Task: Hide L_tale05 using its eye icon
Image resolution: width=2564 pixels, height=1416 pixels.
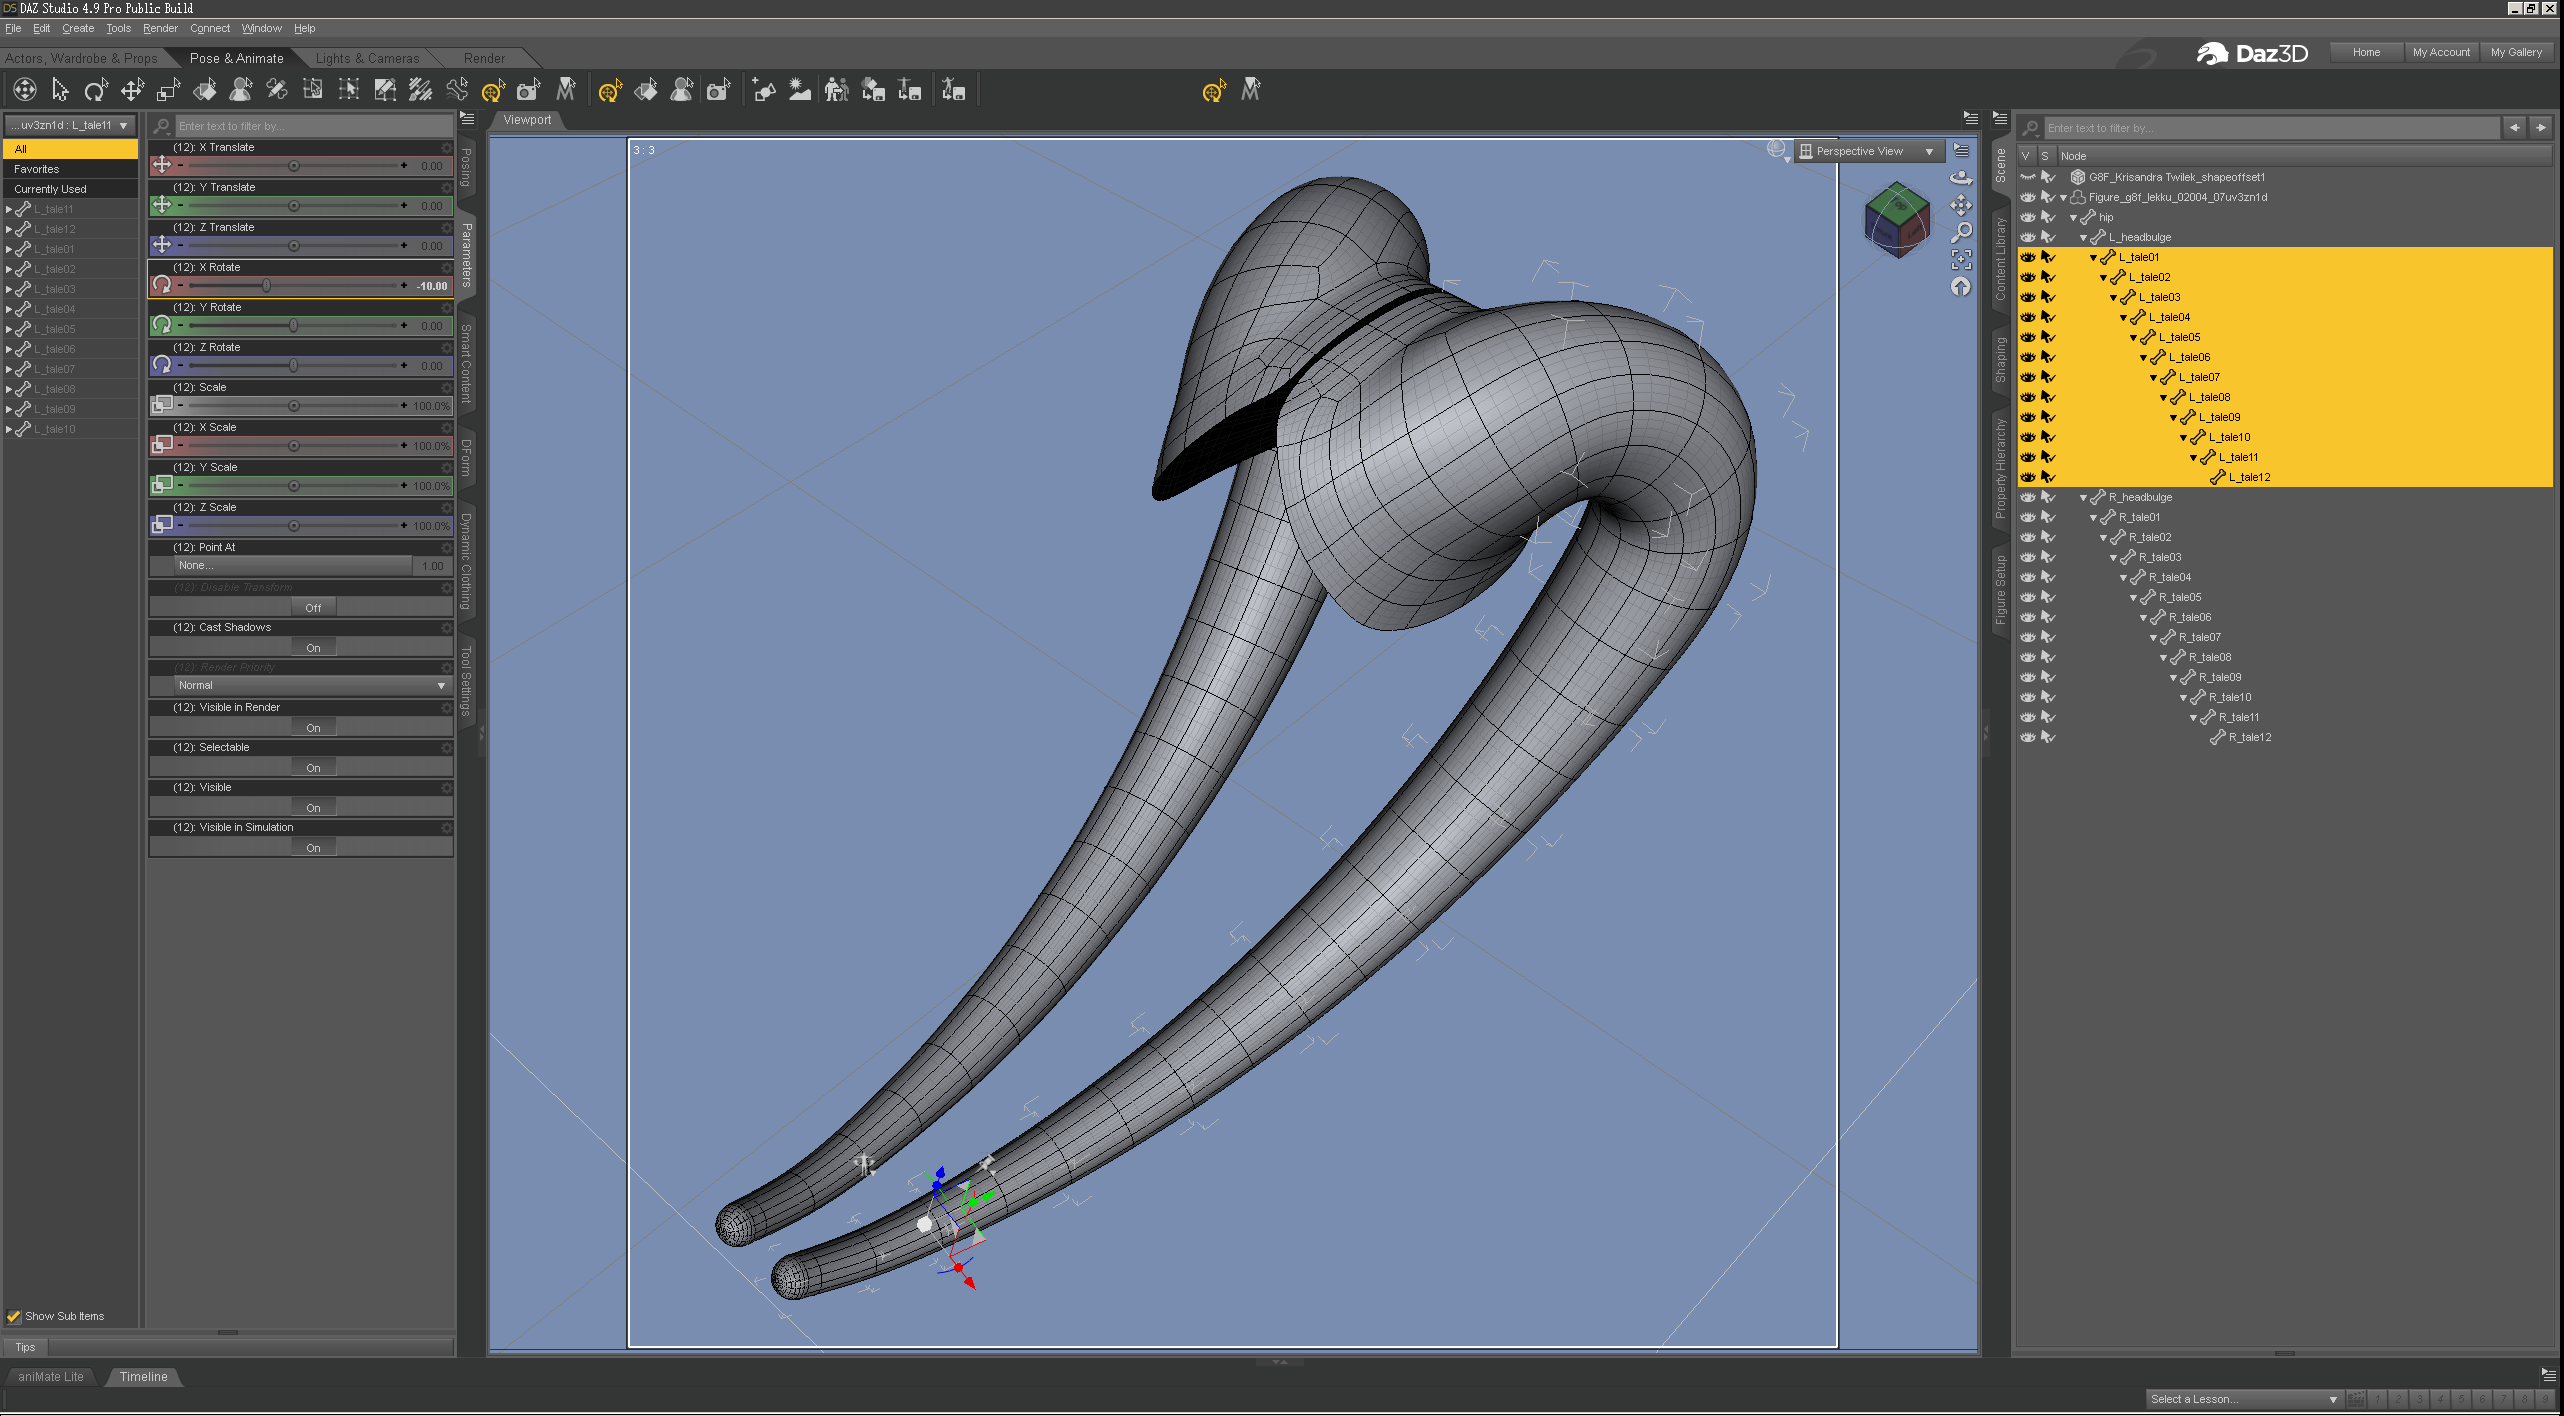Action: pyautogui.click(x=2027, y=337)
